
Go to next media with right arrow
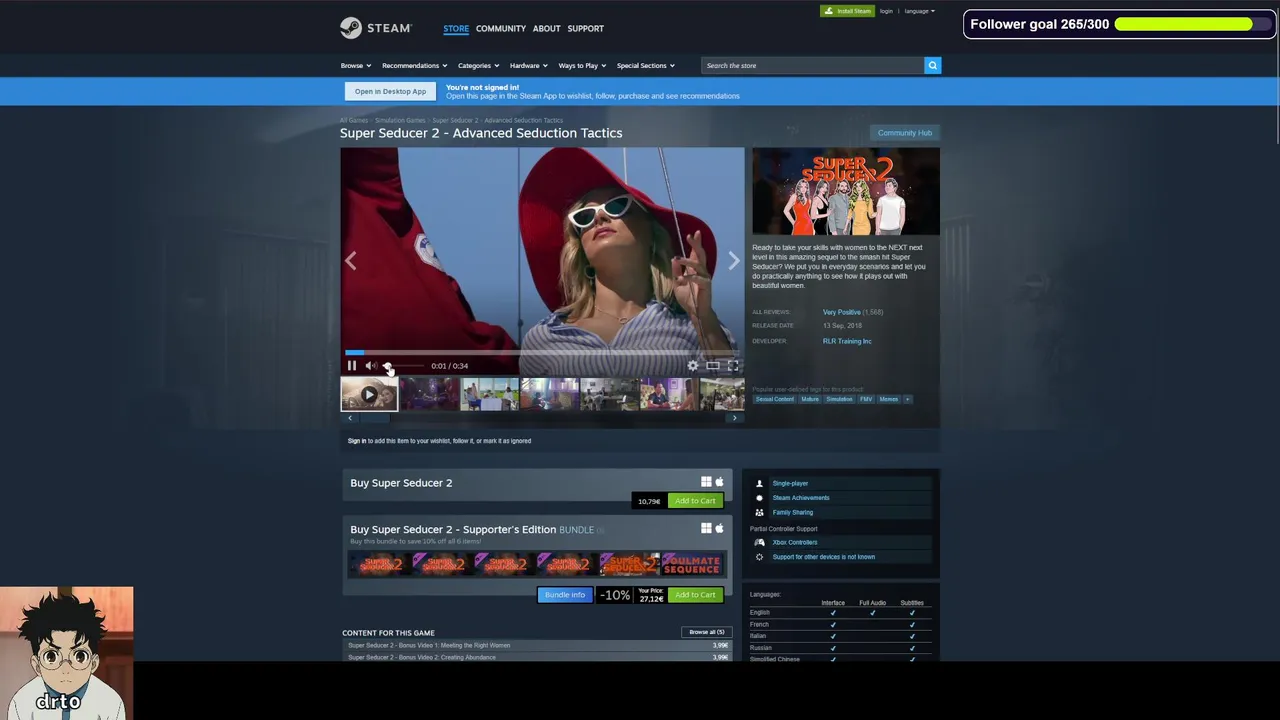tap(734, 260)
